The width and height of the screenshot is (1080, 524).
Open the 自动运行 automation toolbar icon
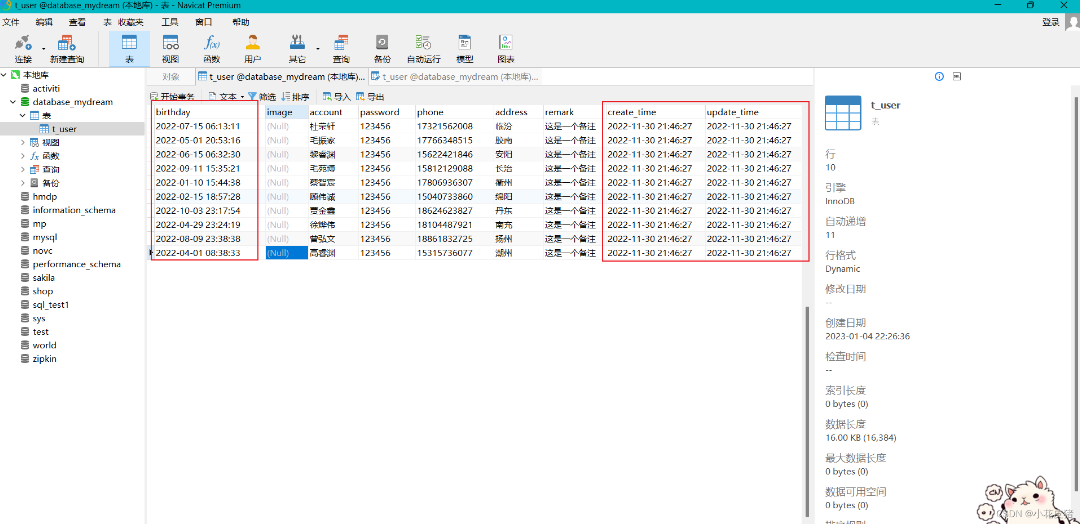click(424, 48)
